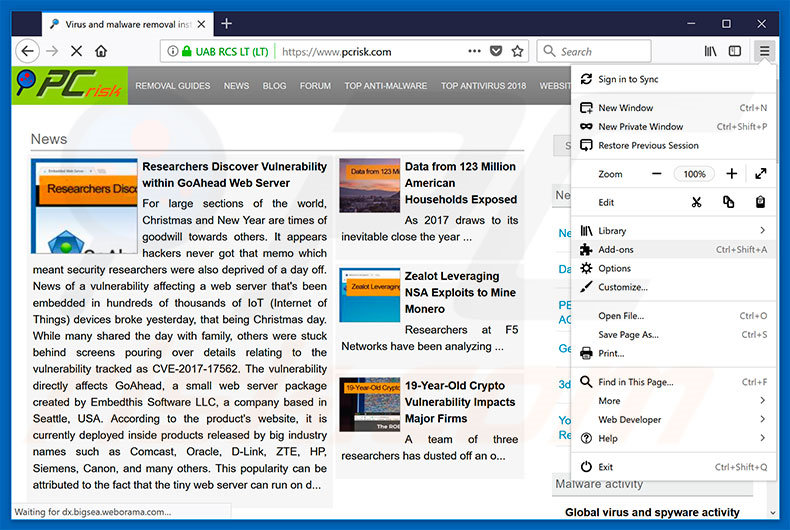This screenshot has height=530, width=790.
Task: Select New Window menu entry
Action: [673, 108]
